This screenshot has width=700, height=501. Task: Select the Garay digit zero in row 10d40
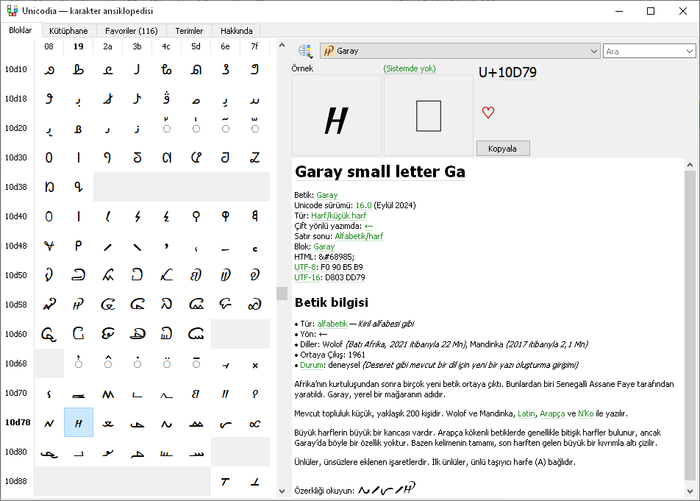point(49,216)
